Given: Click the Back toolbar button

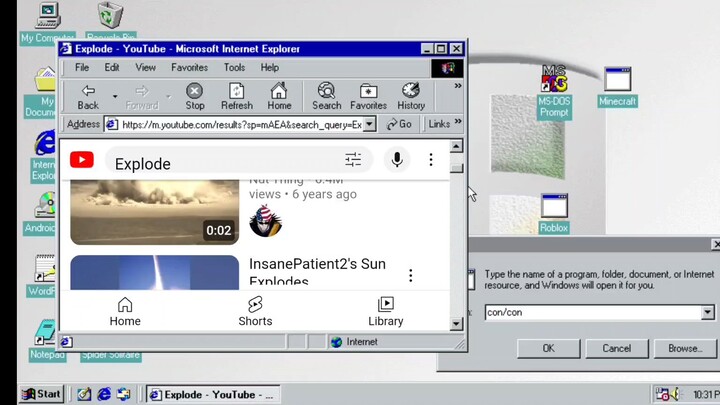Looking at the screenshot, I should [x=88, y=97].
